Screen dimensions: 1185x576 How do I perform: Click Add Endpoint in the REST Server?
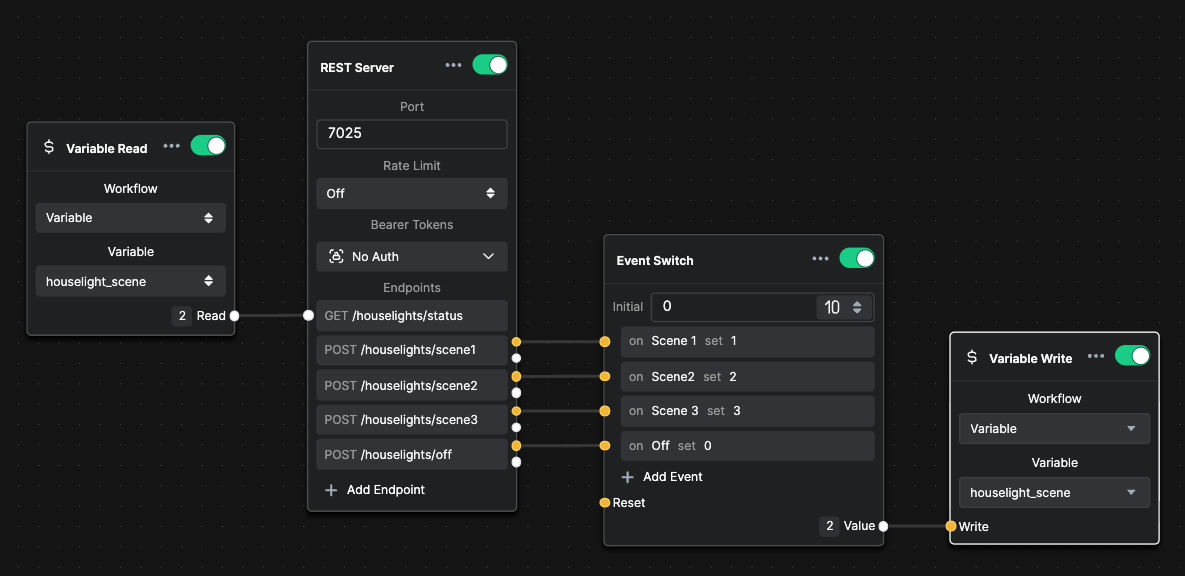(375, 490)
